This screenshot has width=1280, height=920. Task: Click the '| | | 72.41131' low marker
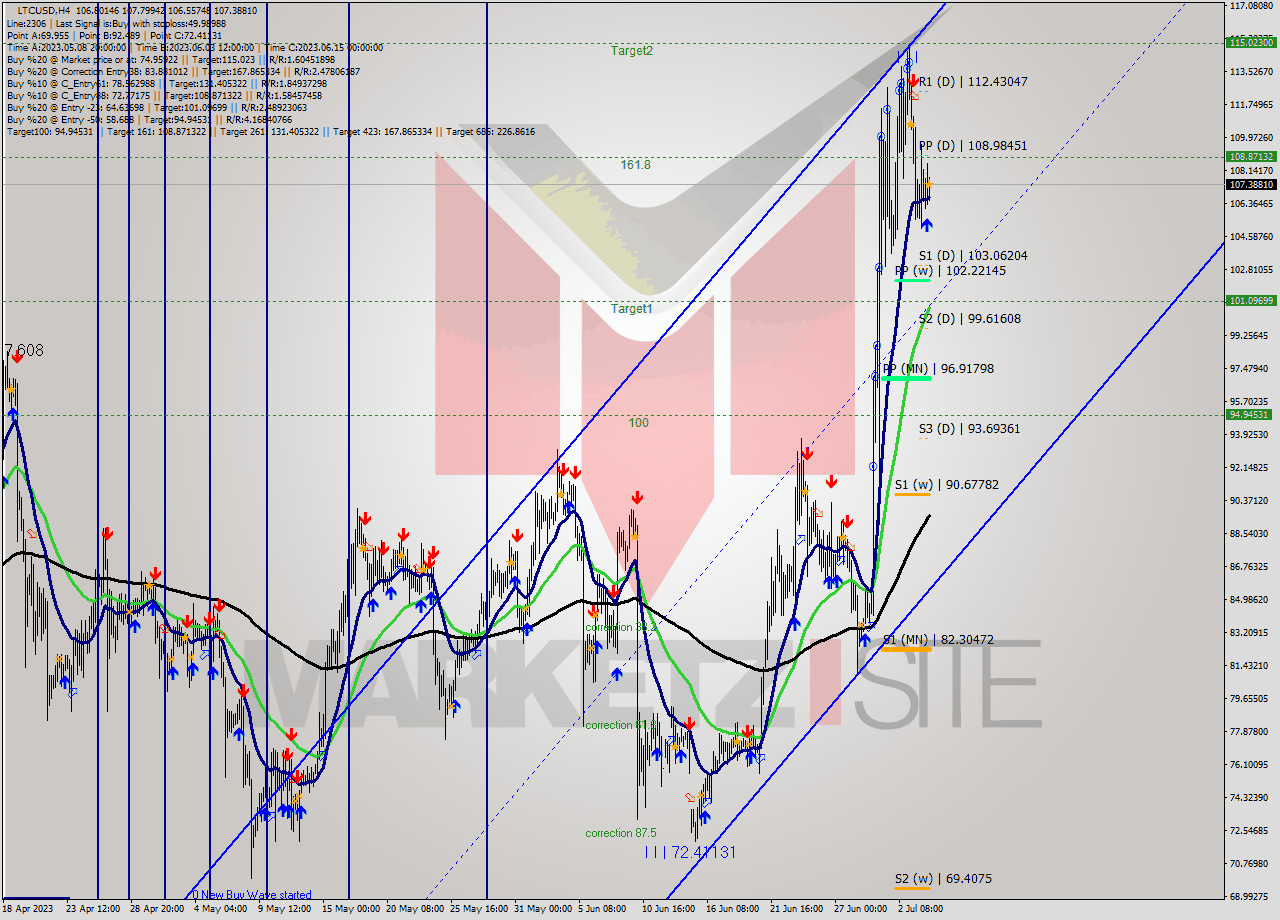(x=690, y=852)
